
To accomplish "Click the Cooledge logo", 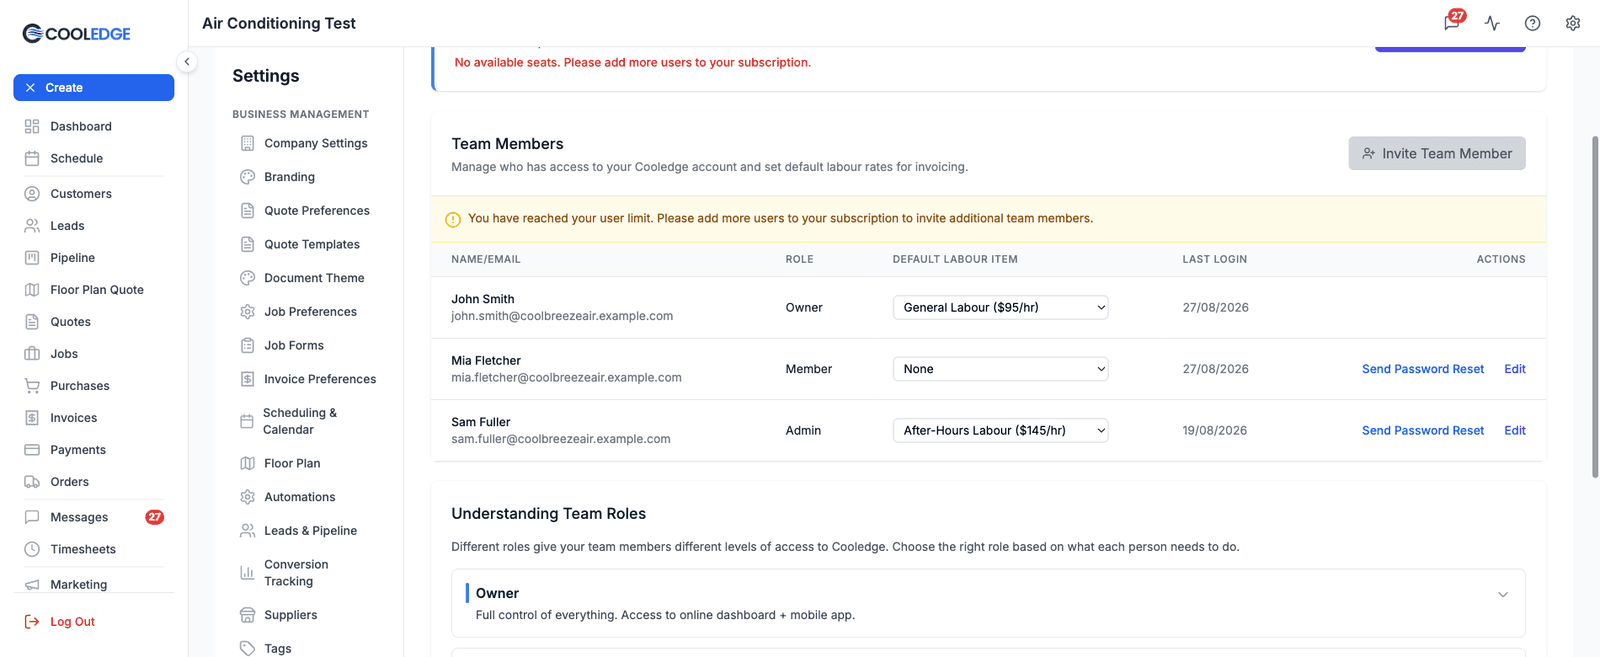I will (x=77, y=33).
